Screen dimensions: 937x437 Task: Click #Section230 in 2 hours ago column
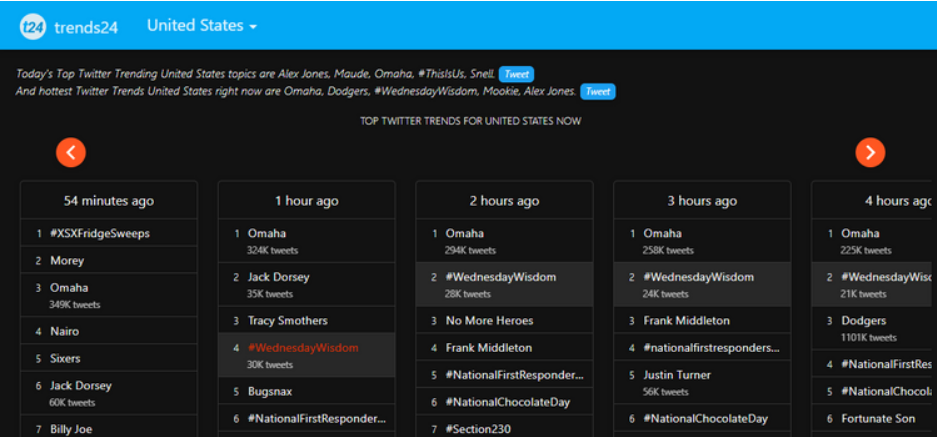[x=479, y=429]
